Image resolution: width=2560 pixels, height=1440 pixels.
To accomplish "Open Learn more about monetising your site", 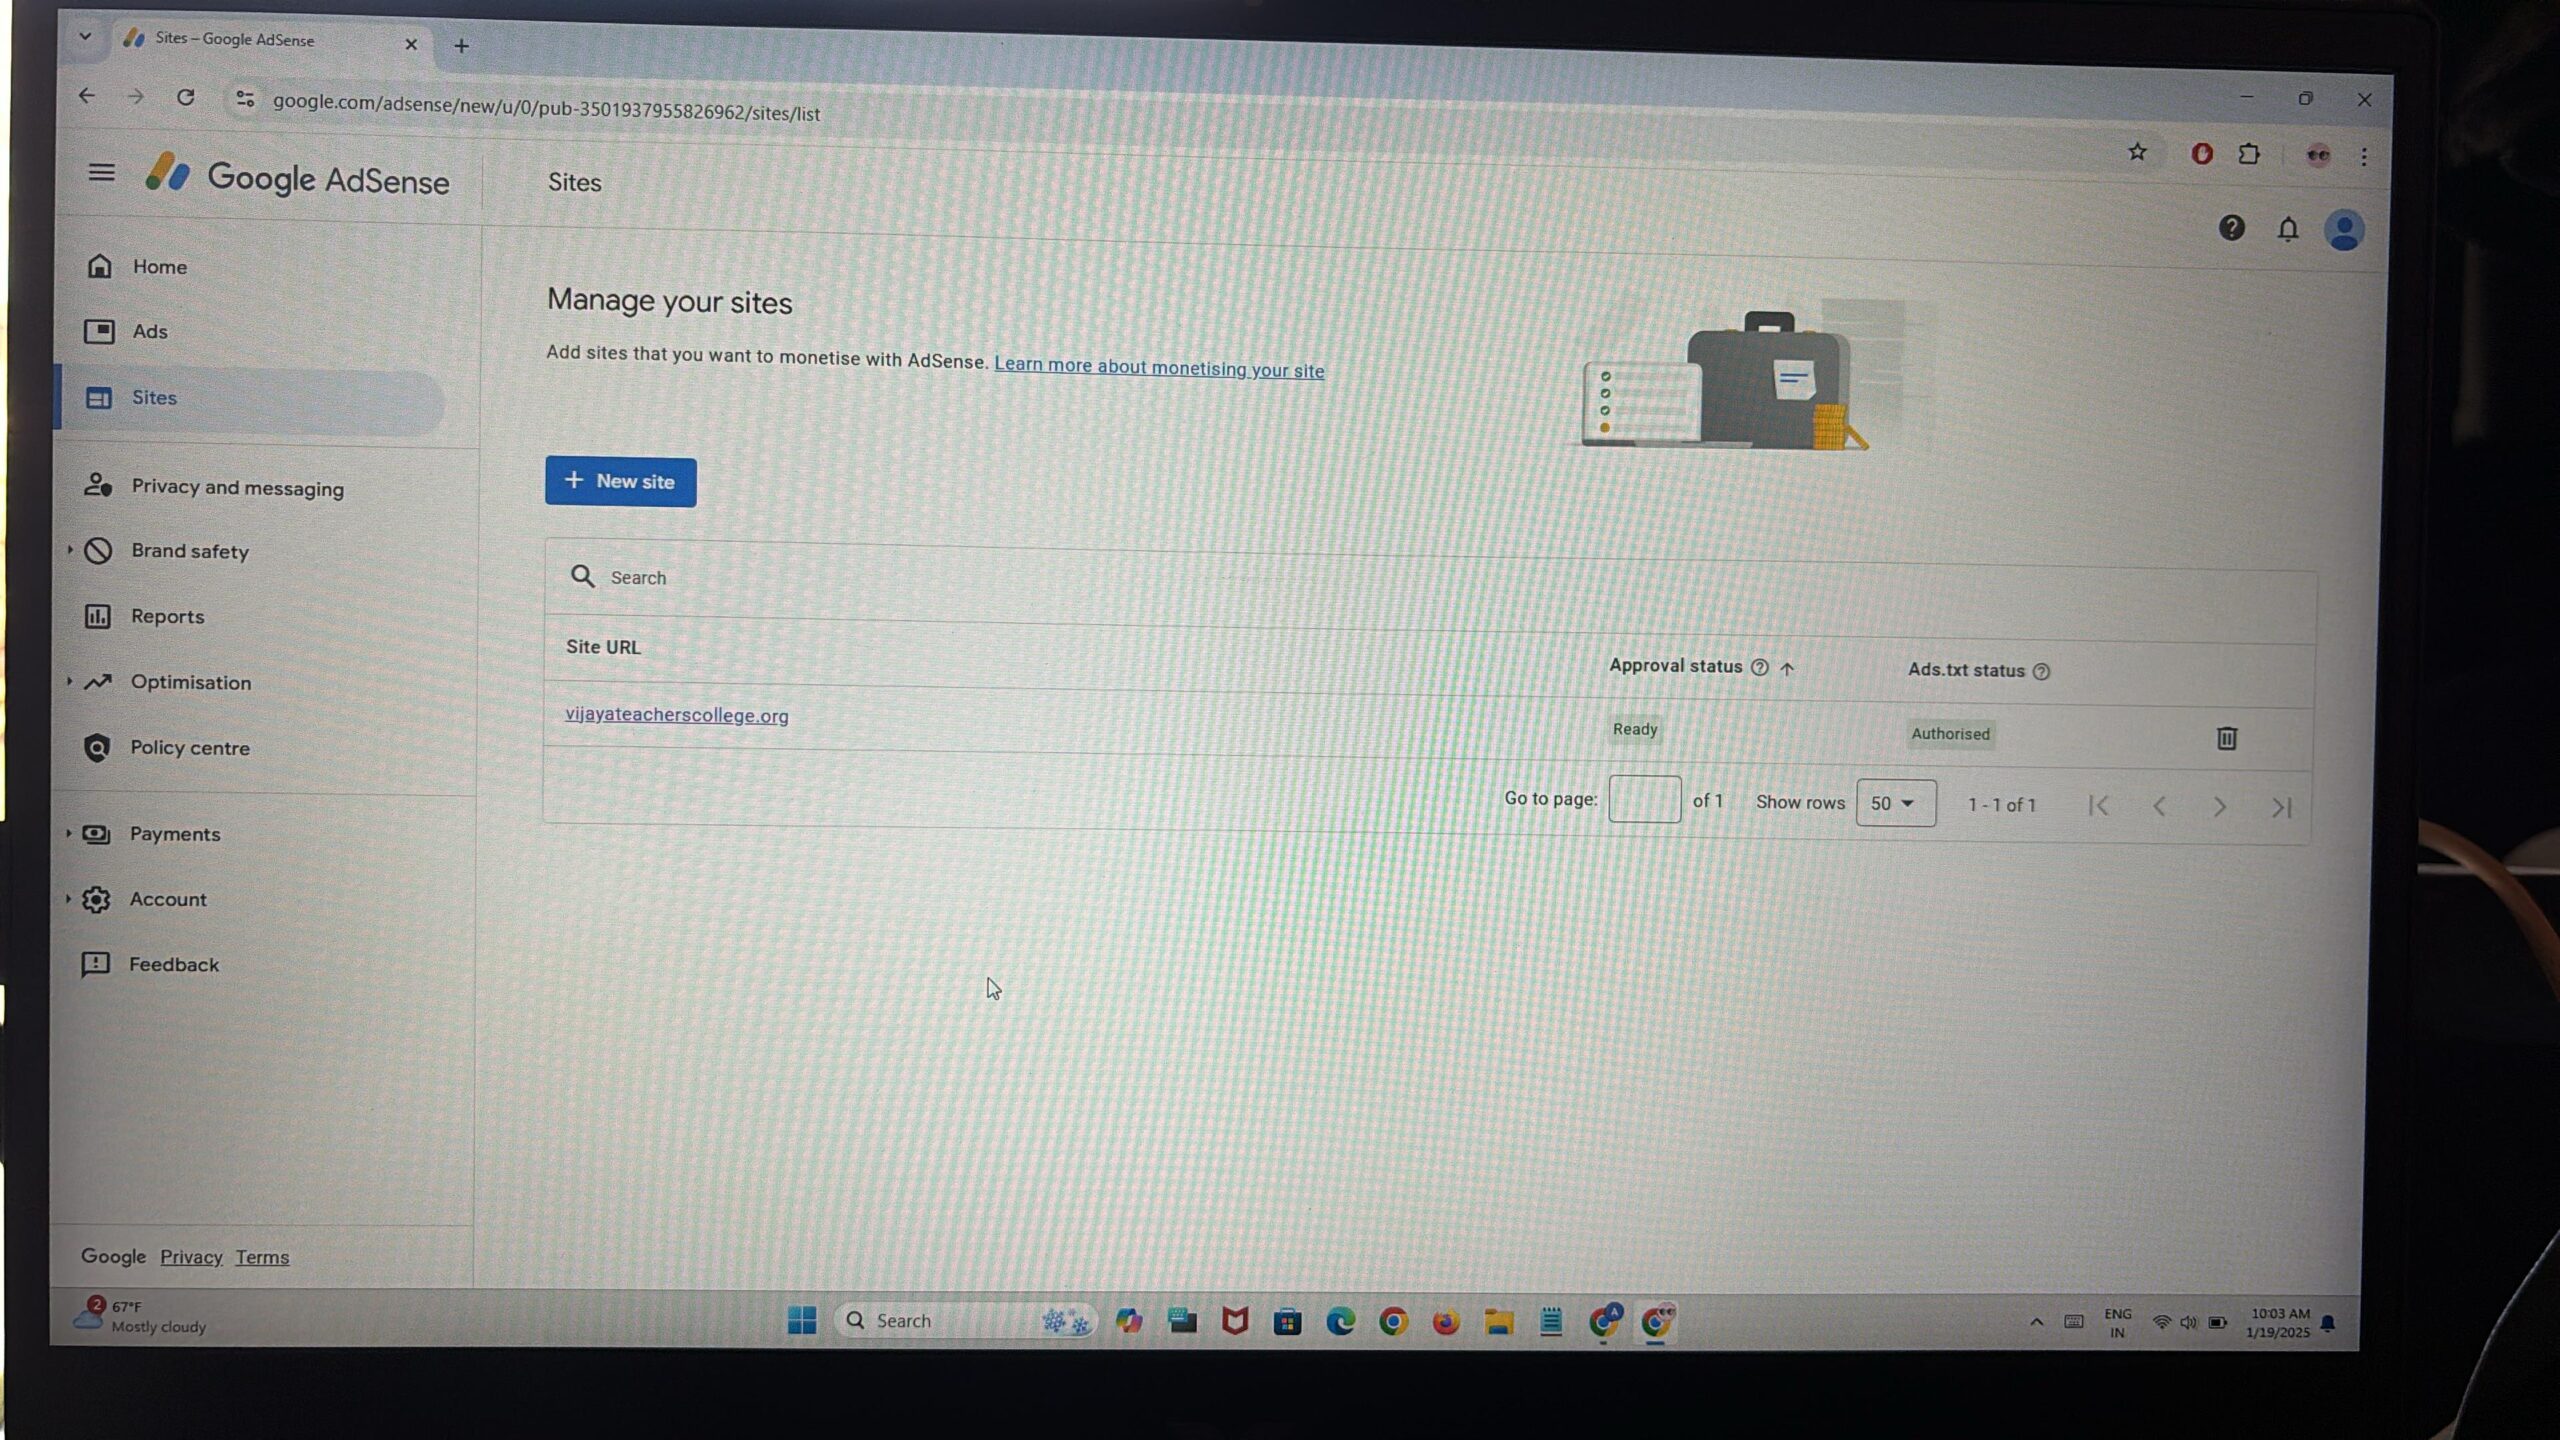I will click(x=1158, y=367).
